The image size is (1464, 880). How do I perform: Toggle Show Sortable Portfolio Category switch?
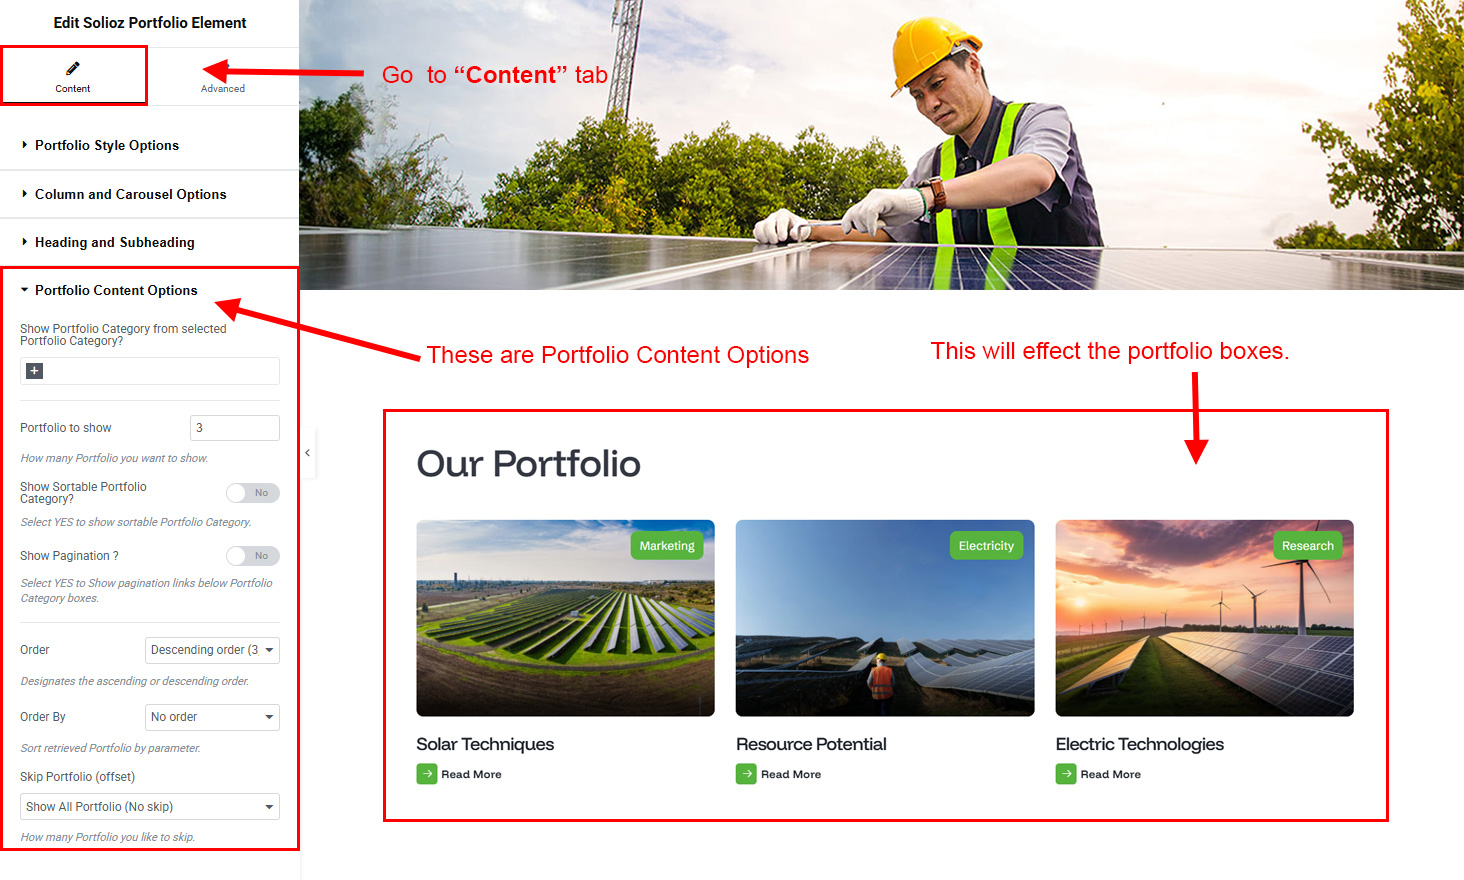coord(253,493)
